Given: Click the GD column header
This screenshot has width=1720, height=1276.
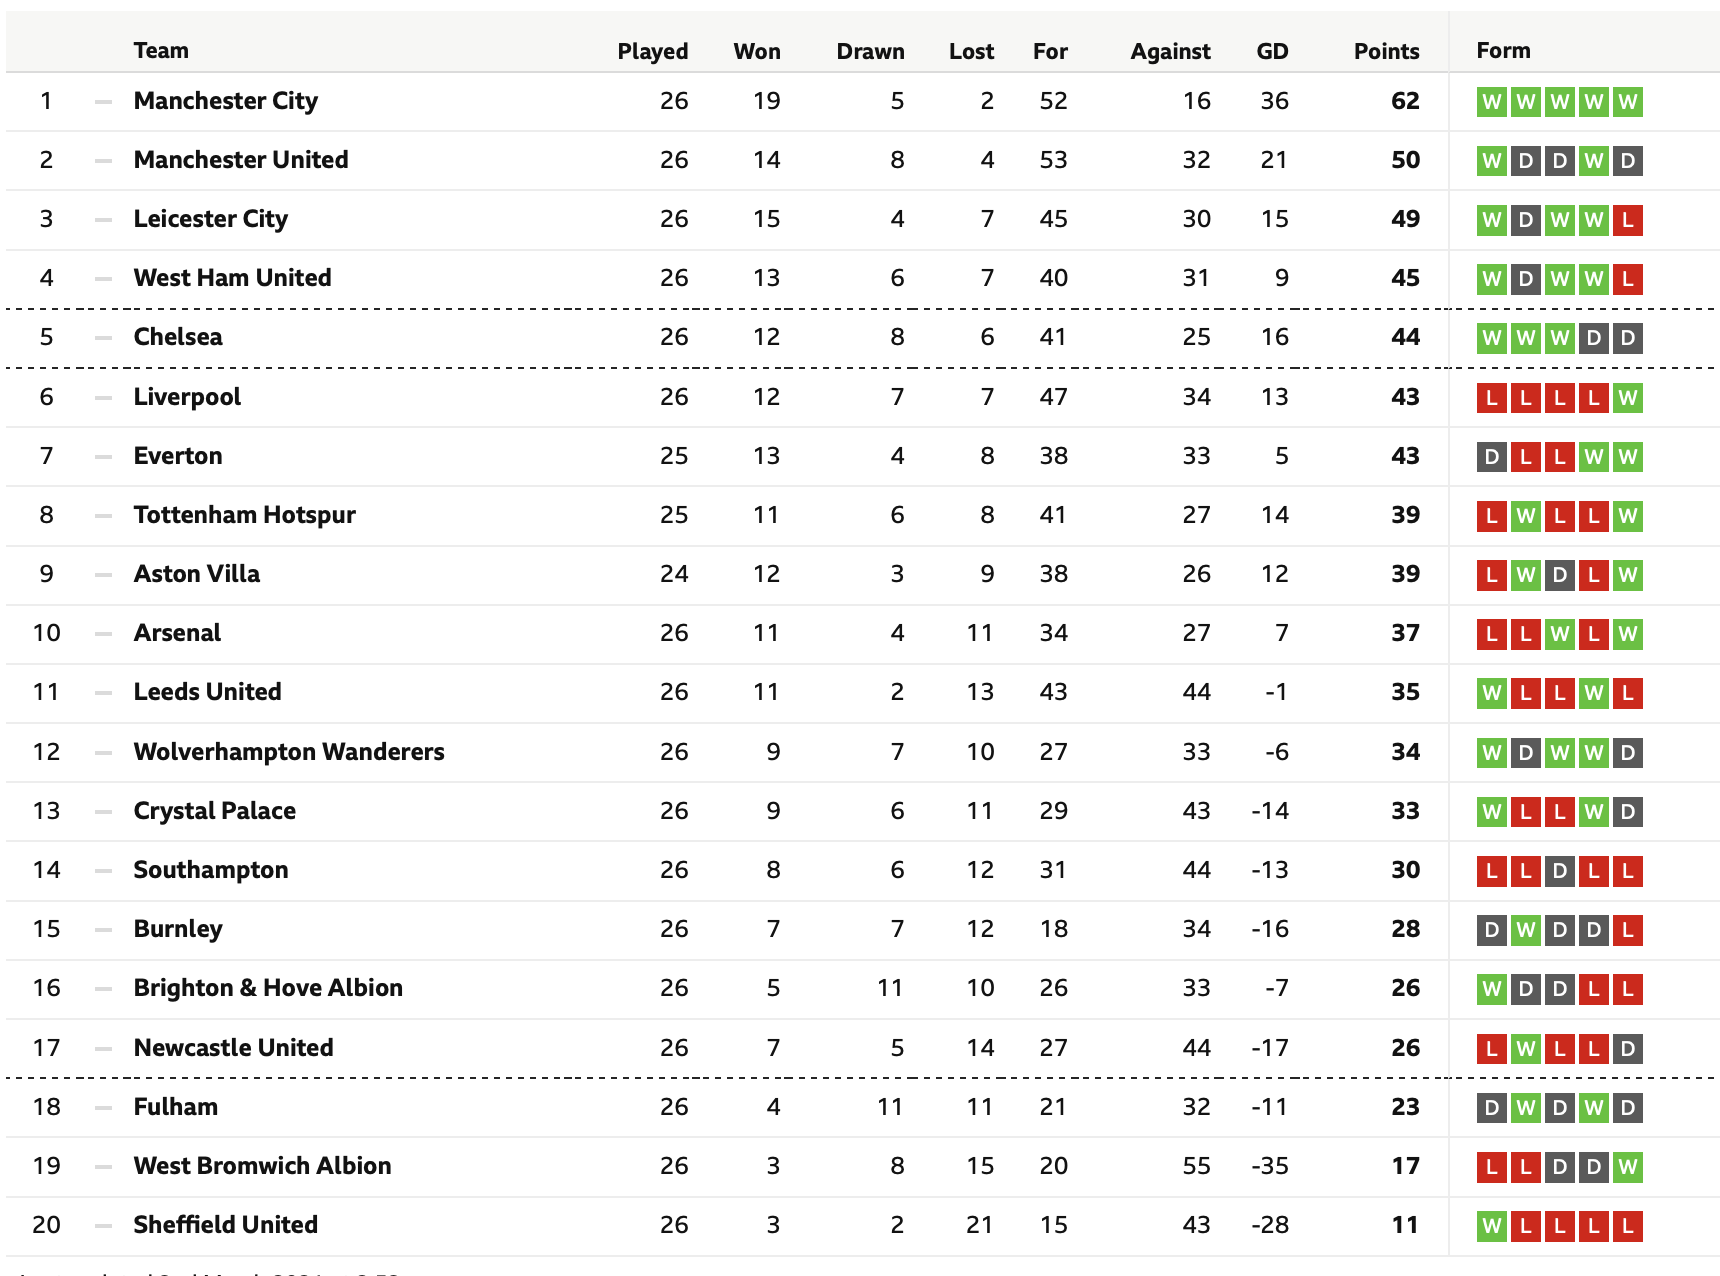Looking at the screenshot, I should pos(1272,51).
